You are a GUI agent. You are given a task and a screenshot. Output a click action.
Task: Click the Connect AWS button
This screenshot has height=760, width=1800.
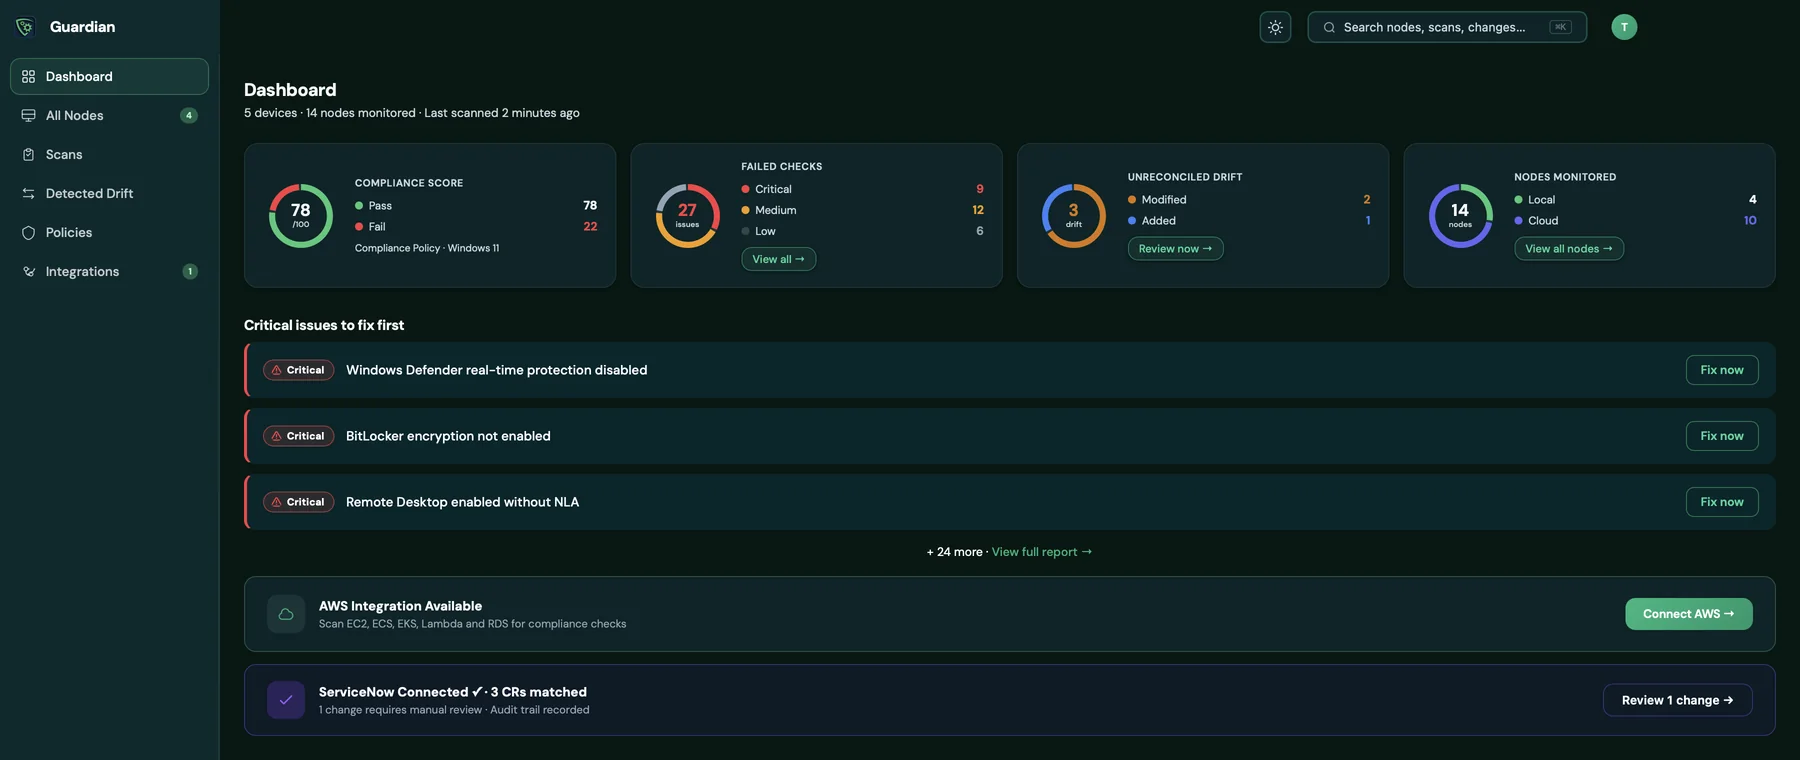[1689, 614]
